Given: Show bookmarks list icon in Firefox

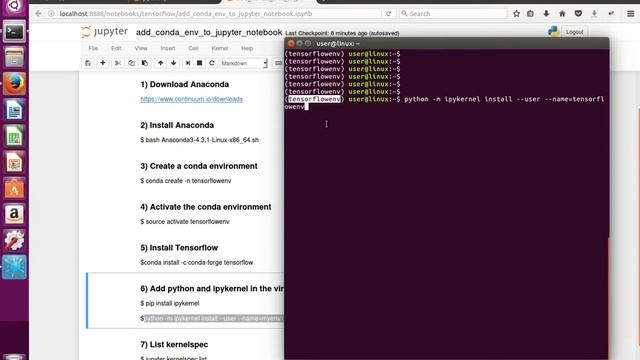Looking at the screenshot, I should point(530,13).
